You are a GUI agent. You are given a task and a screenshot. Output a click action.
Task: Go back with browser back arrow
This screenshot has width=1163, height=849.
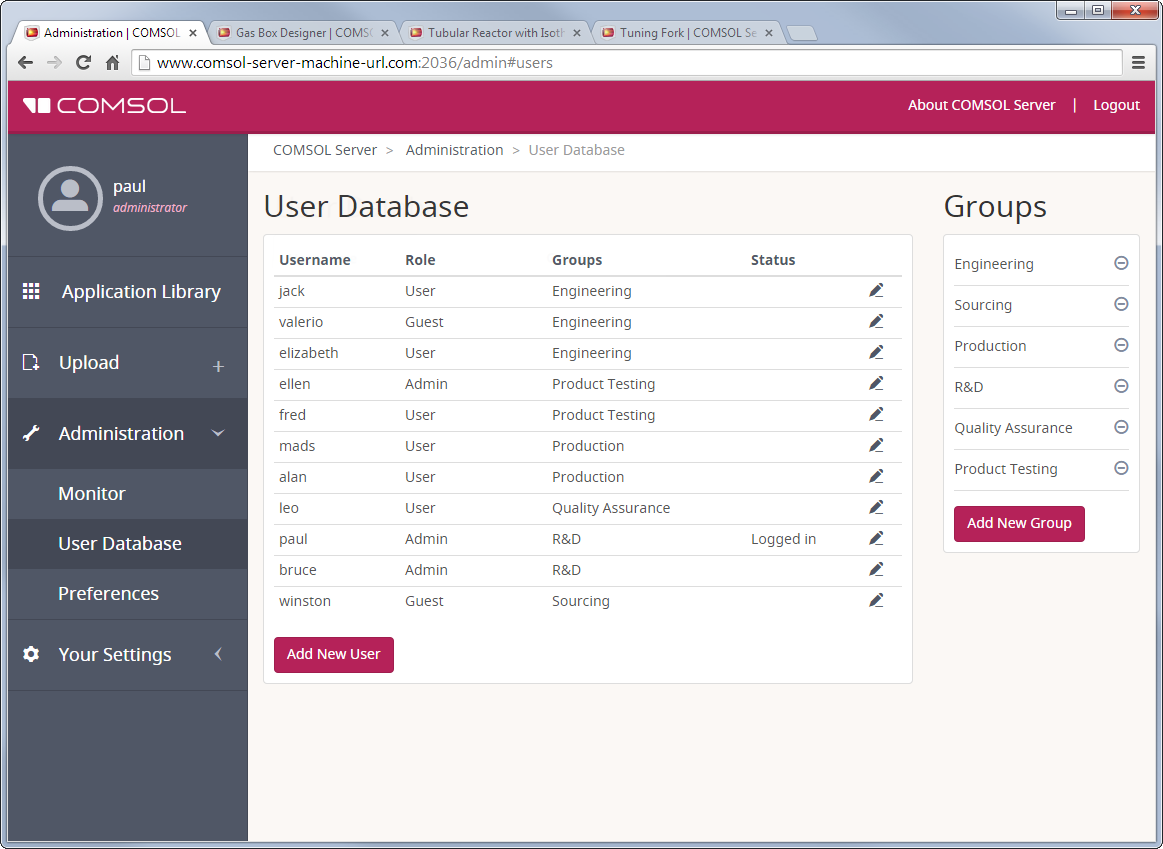click(x=25, y=63)
